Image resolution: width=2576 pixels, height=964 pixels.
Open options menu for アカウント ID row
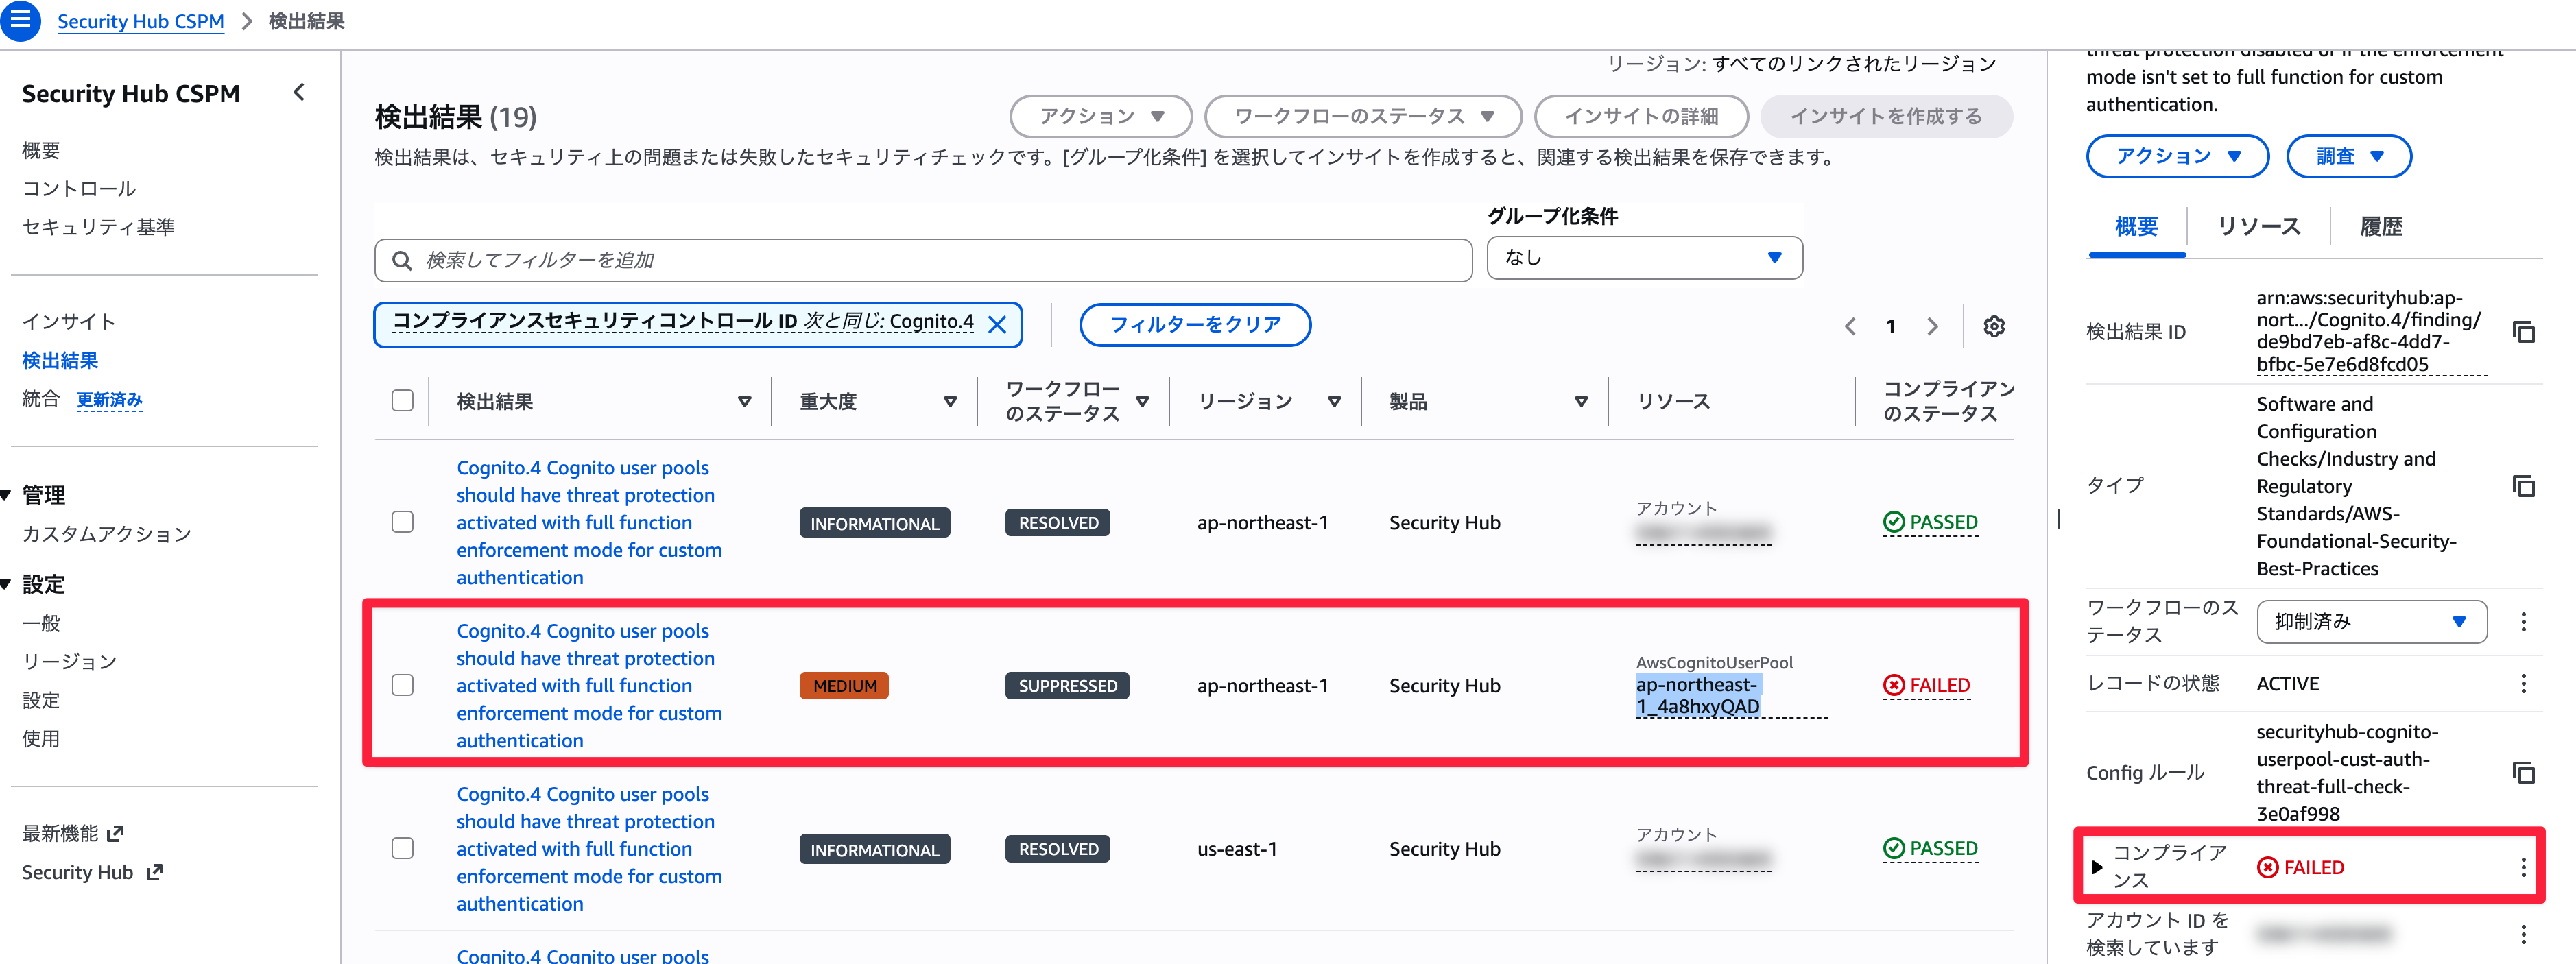(2523, 934)
